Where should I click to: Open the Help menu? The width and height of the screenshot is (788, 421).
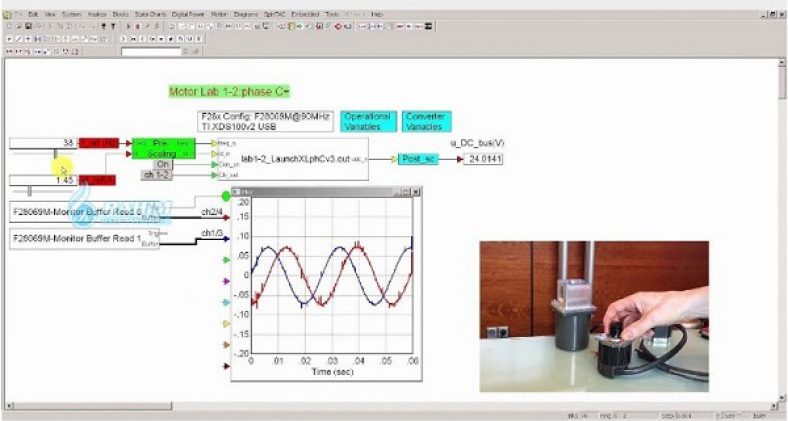pyautogui.click(x=377, y=14)
